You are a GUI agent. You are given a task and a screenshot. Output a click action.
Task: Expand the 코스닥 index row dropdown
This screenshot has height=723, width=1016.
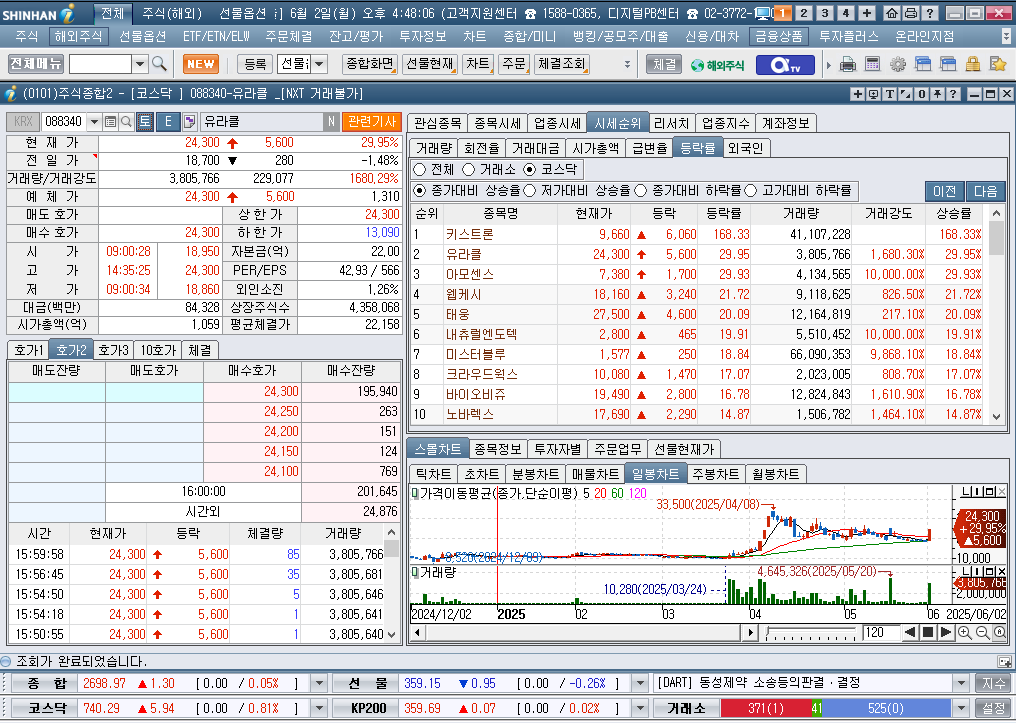point(319,708)
